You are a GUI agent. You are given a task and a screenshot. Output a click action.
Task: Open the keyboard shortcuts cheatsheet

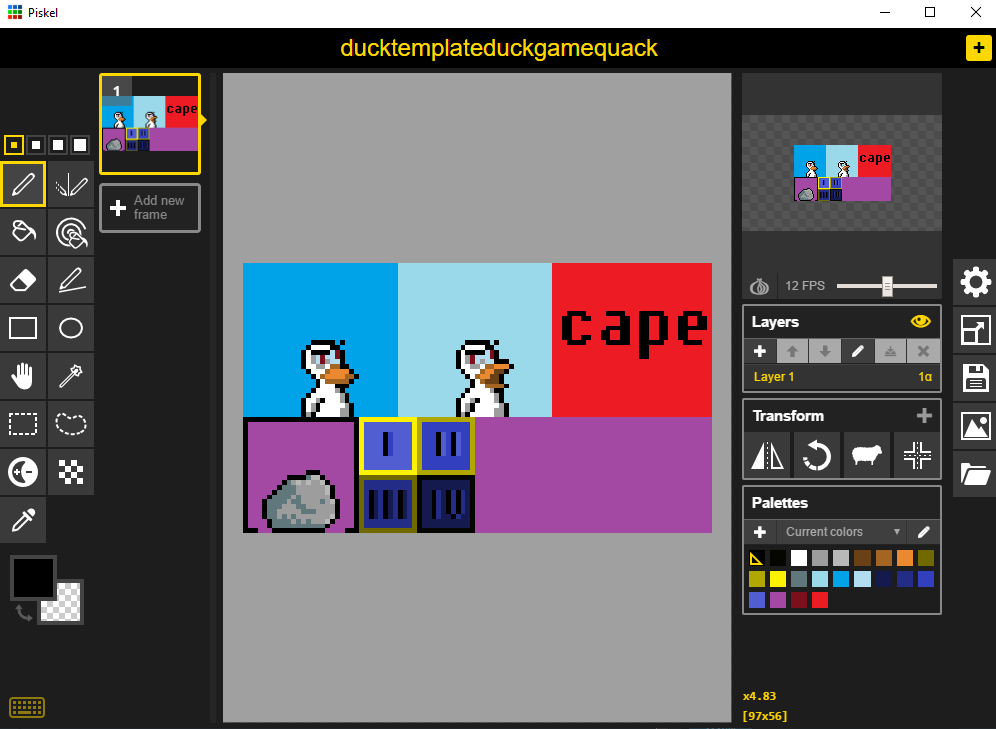click(x=27, y=707)
